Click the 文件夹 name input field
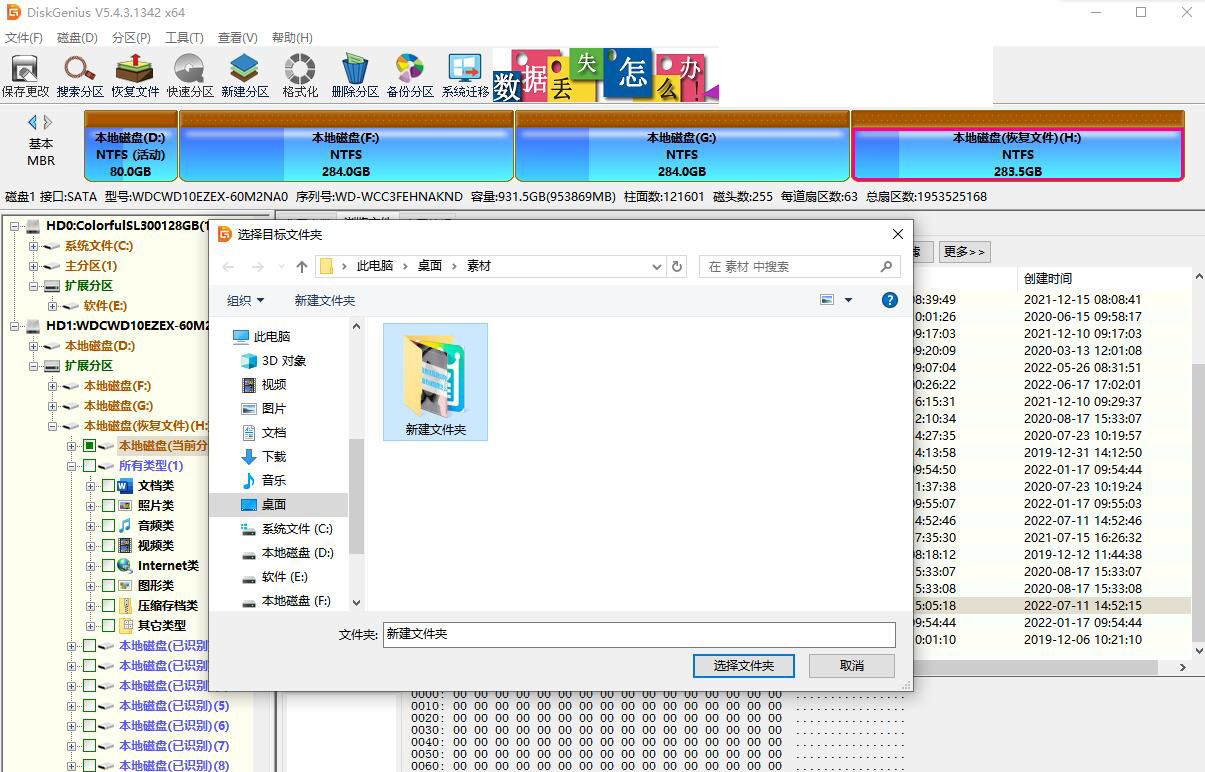Screen dimensions: 1205x772 (639, 634)
